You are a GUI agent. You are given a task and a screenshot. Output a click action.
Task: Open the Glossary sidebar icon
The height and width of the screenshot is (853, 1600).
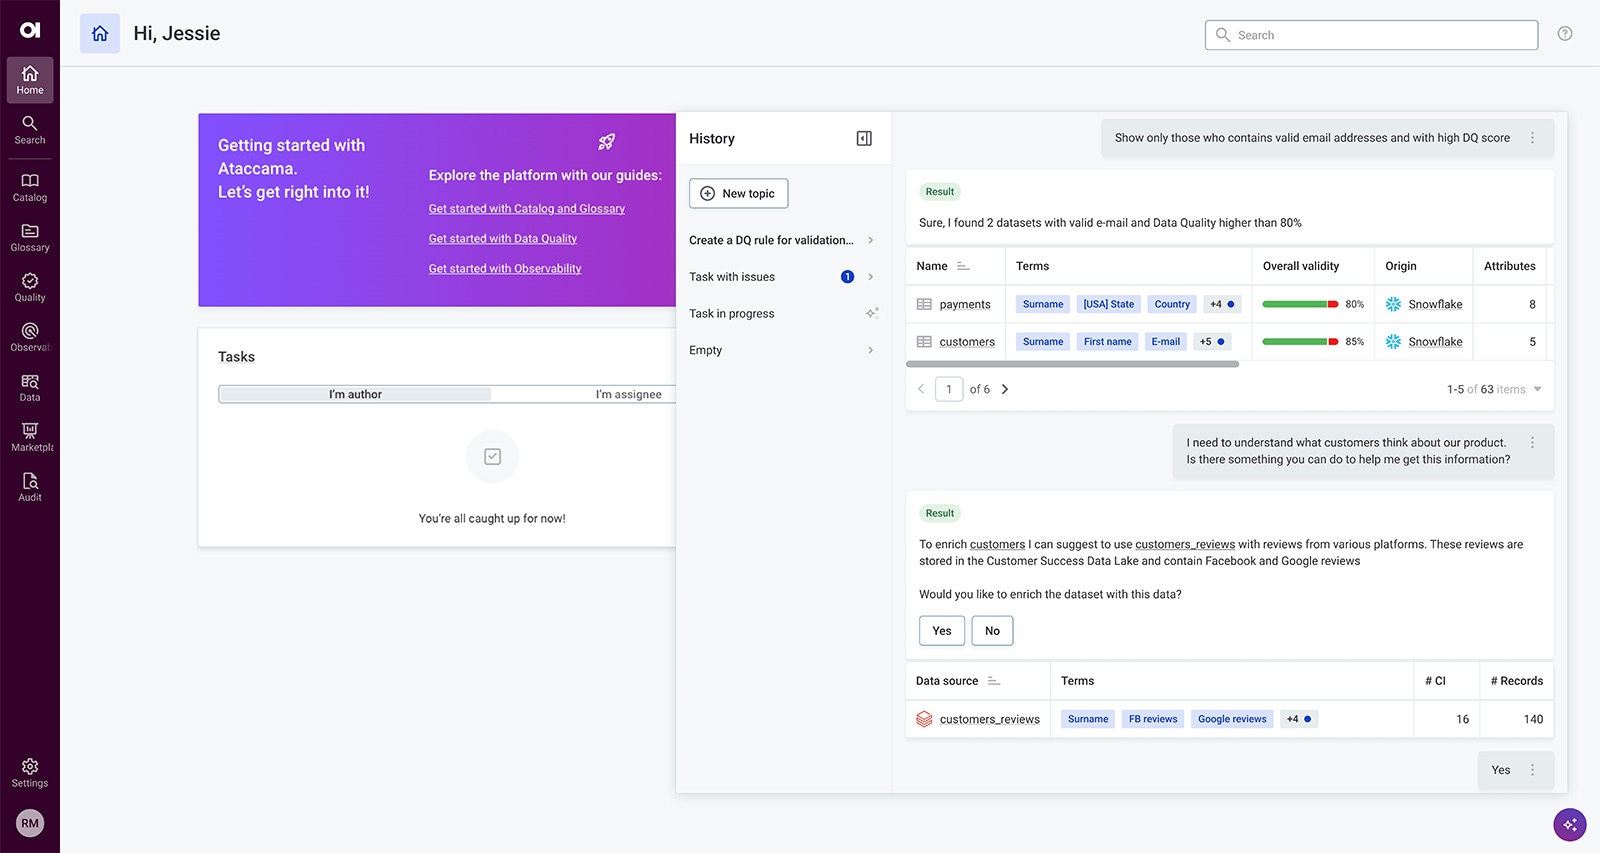pos(30,237)
